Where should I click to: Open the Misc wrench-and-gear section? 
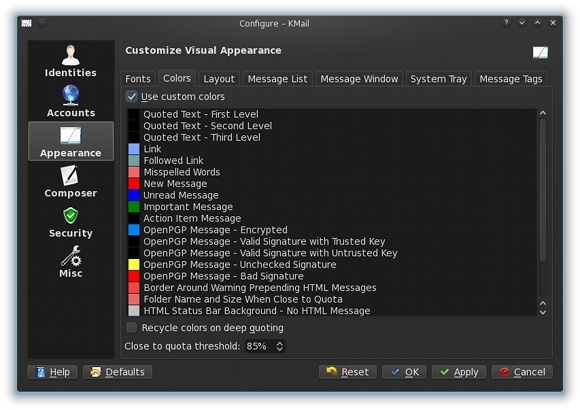[x=71, y=262]
